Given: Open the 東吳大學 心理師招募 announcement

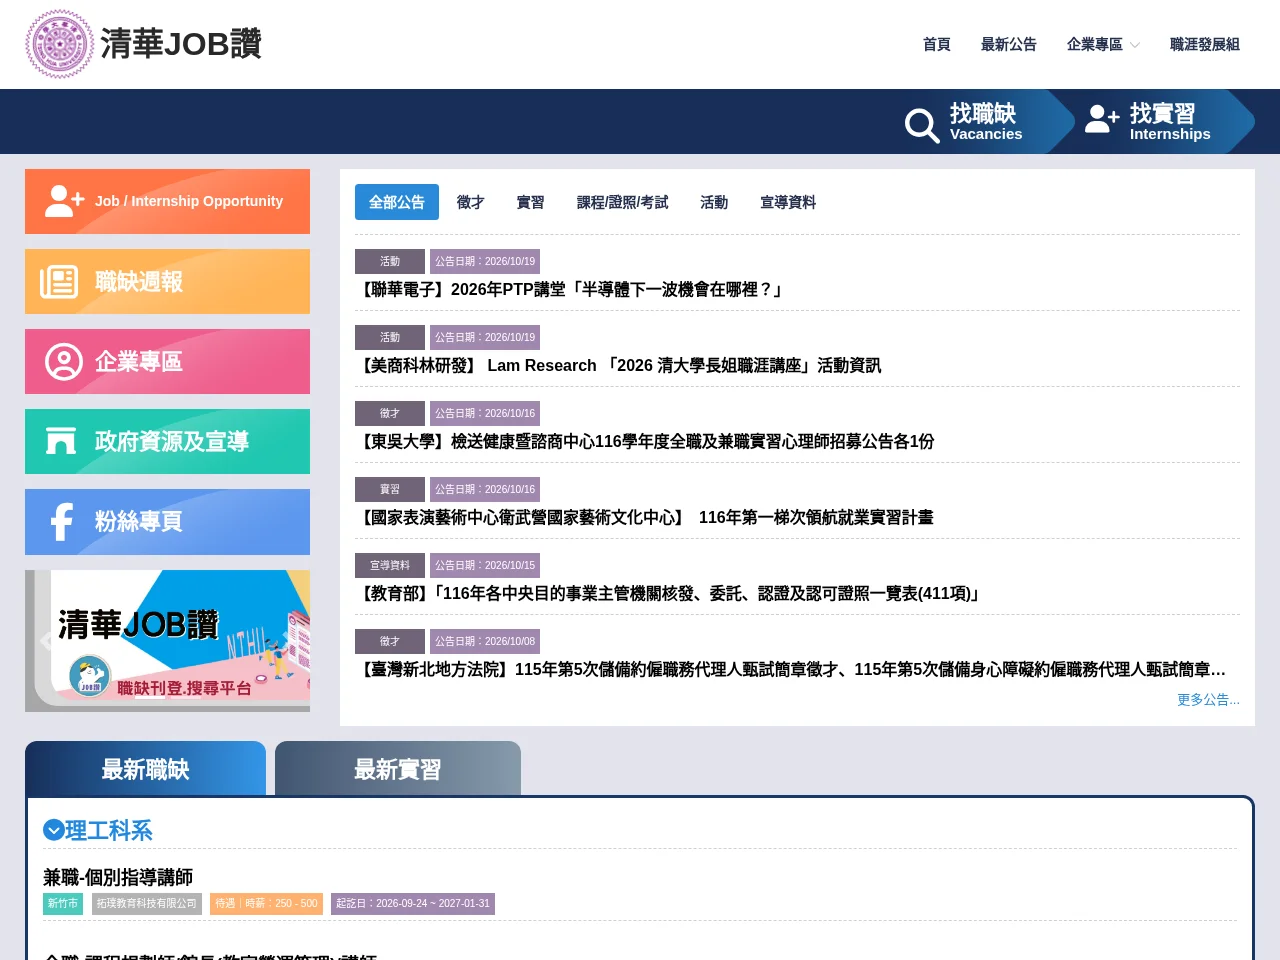Looking at the screenshot, I should click(x=645, y=441).
